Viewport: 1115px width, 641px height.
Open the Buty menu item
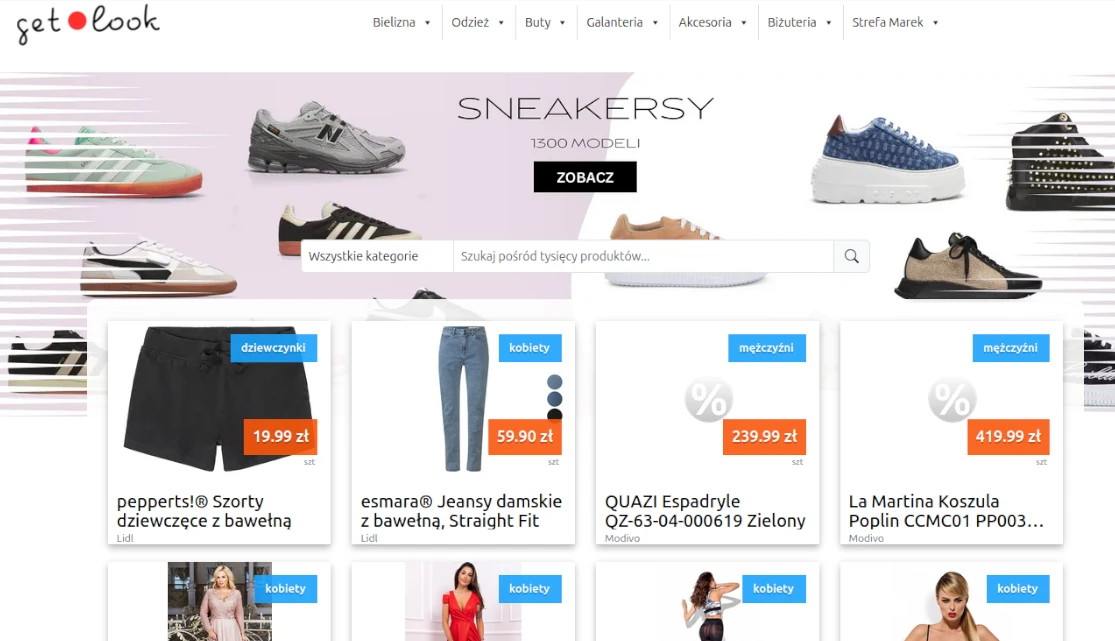(x=538, y=22)
